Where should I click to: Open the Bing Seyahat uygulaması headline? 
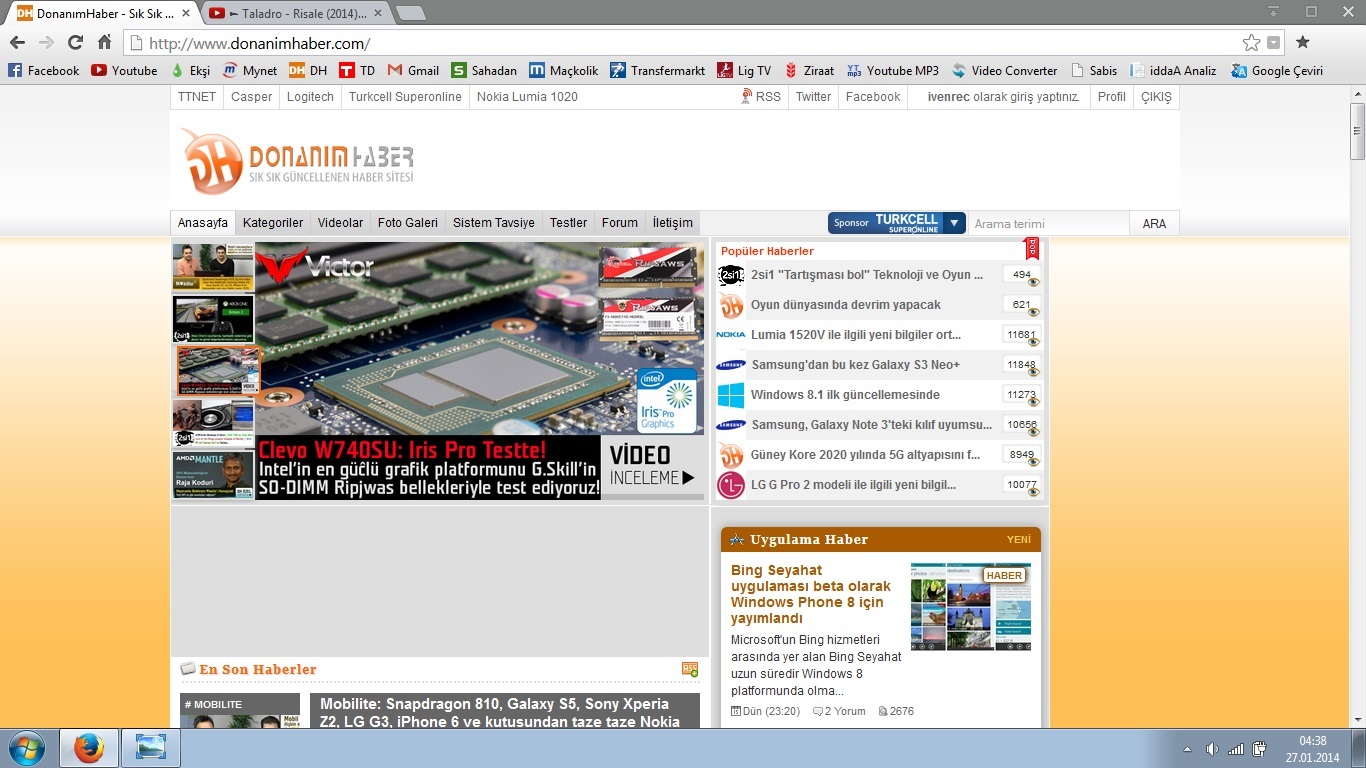811,594
